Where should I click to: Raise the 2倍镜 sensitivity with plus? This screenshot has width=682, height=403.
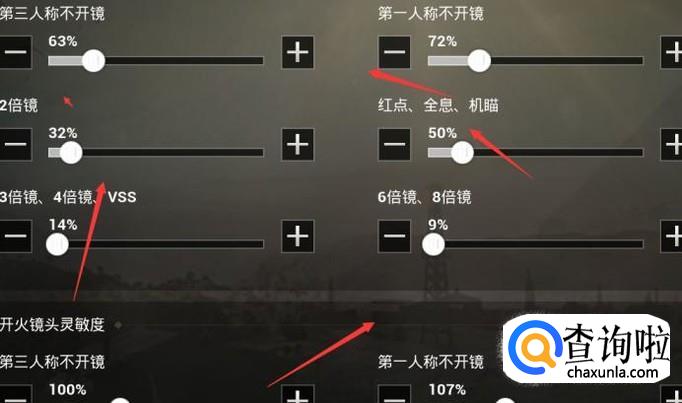tap(298, 144)
